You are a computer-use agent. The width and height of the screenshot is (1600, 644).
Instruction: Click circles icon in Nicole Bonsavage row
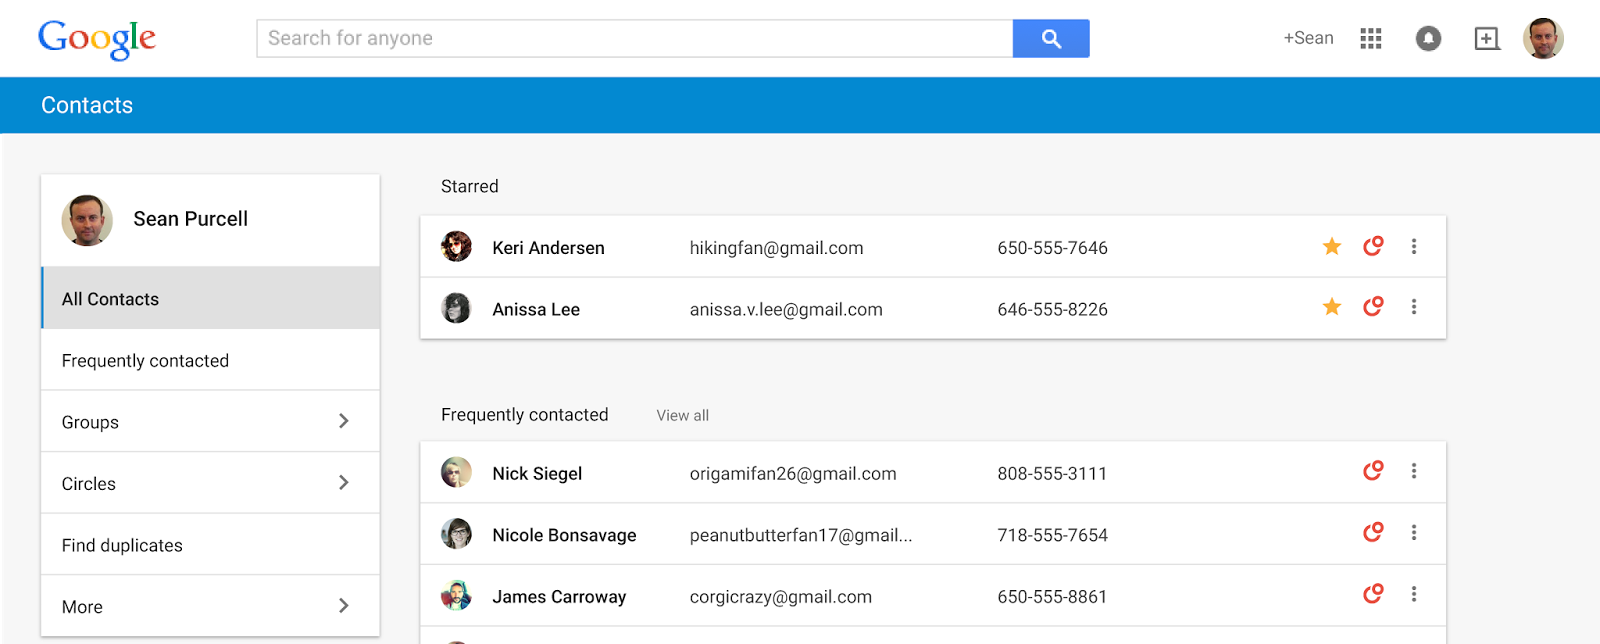click(1373, 533)
